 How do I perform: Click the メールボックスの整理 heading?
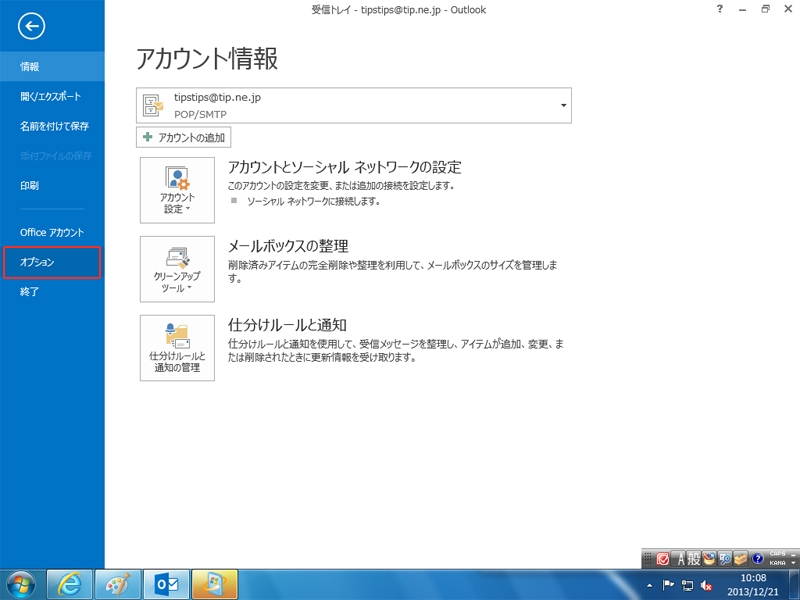click(288, 246)
